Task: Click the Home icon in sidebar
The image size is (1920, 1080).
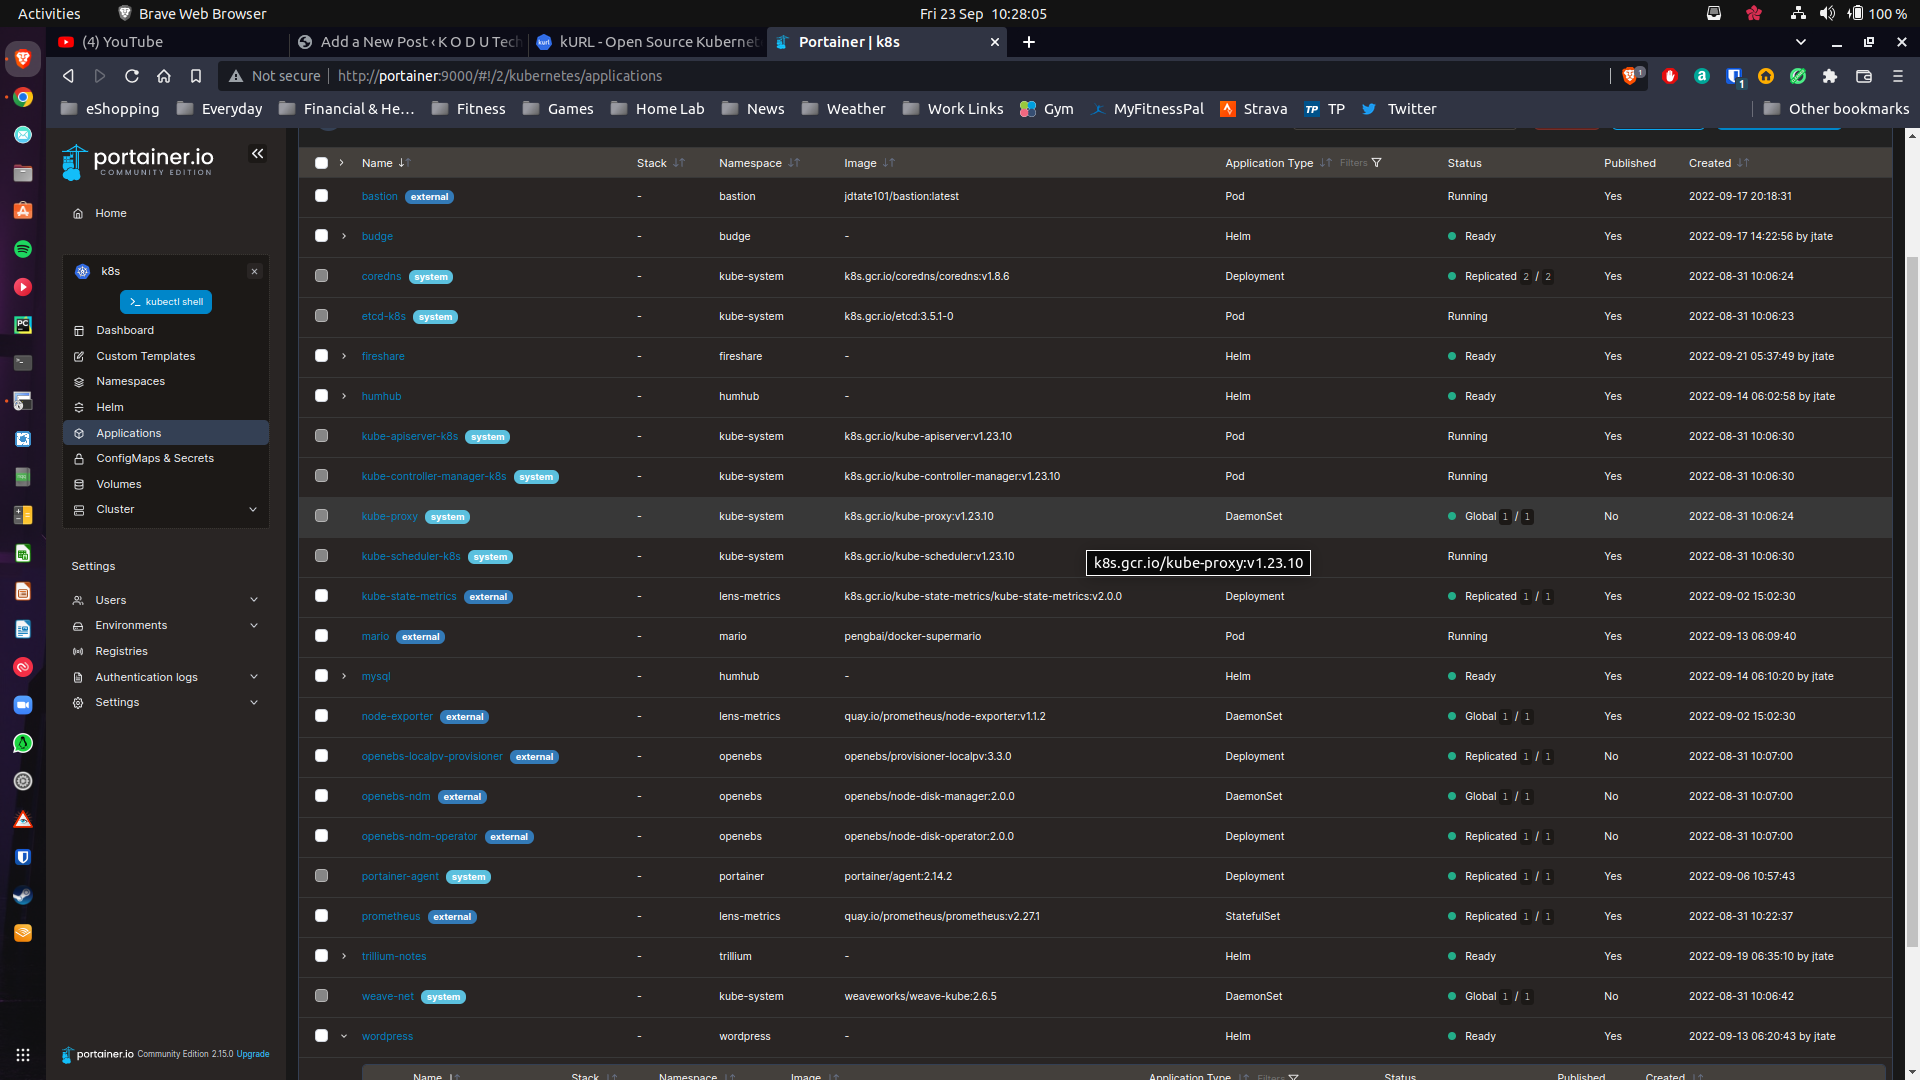Action: coord(78,214)
